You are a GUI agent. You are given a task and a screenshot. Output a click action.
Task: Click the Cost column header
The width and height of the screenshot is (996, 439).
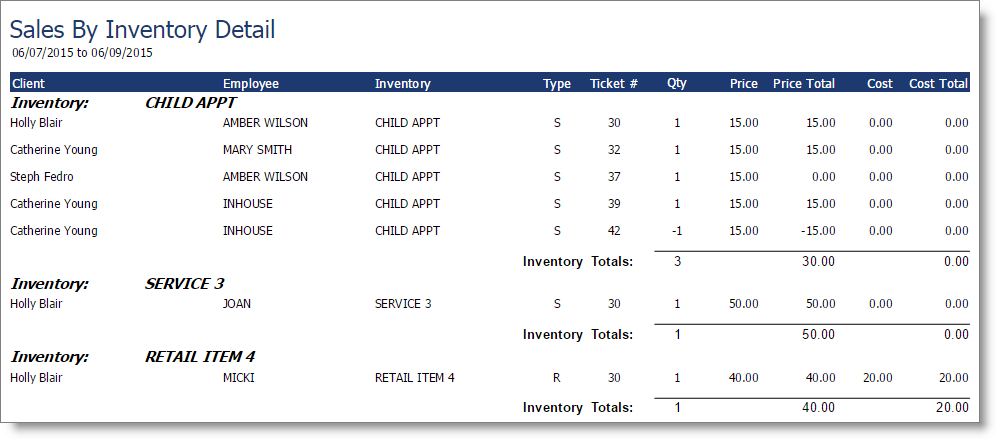tap(880, 83)
